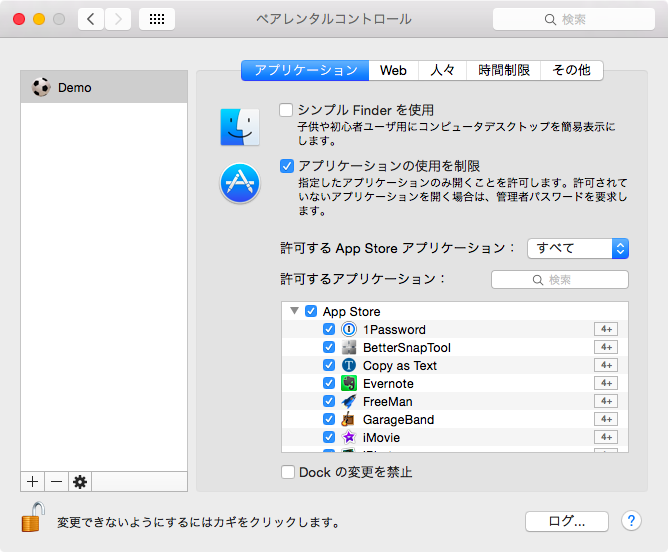Select the GarageBand app name

[x=398, y=420]
